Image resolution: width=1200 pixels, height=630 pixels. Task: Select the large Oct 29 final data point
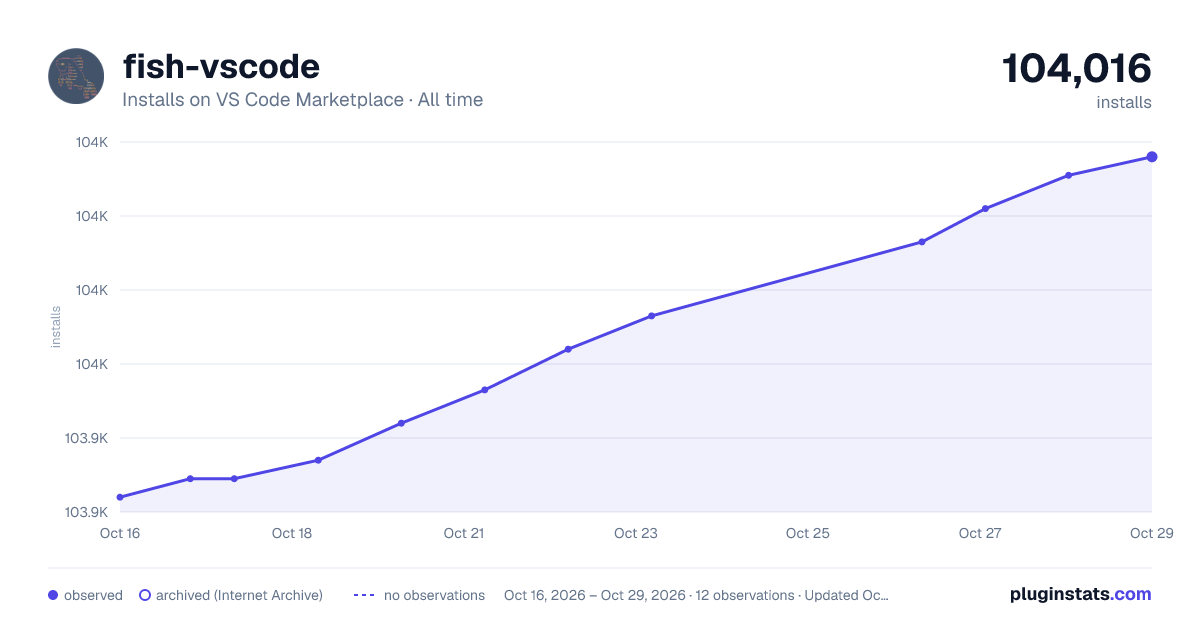click(x=1152, y=157)
